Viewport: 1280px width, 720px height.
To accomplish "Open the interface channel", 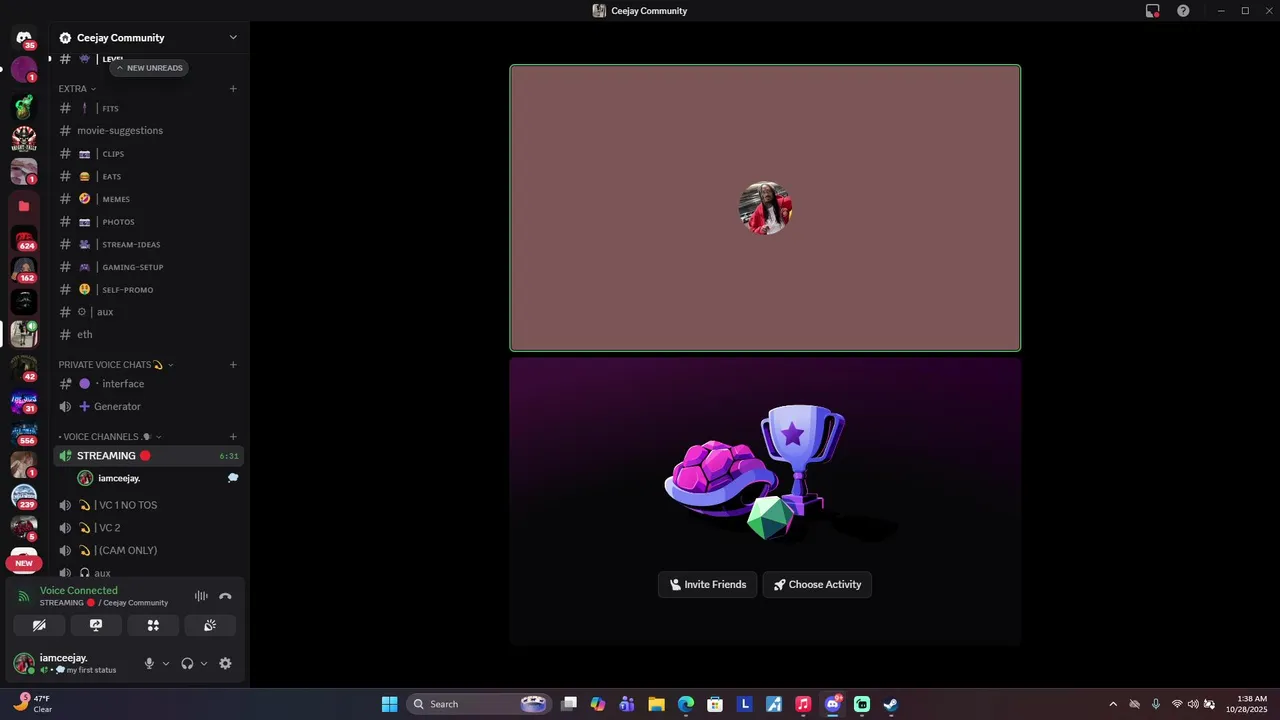I will pyautogui.click(x=148, y=384).
